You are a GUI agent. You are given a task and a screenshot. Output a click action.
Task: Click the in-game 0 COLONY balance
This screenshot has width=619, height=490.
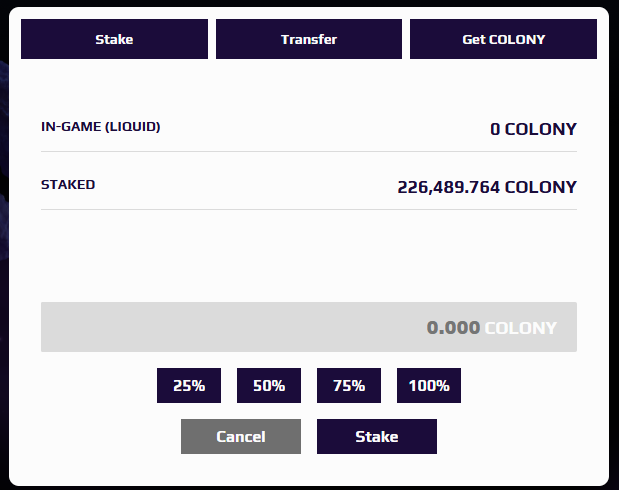pyautogui.click(x=533, y=129)
